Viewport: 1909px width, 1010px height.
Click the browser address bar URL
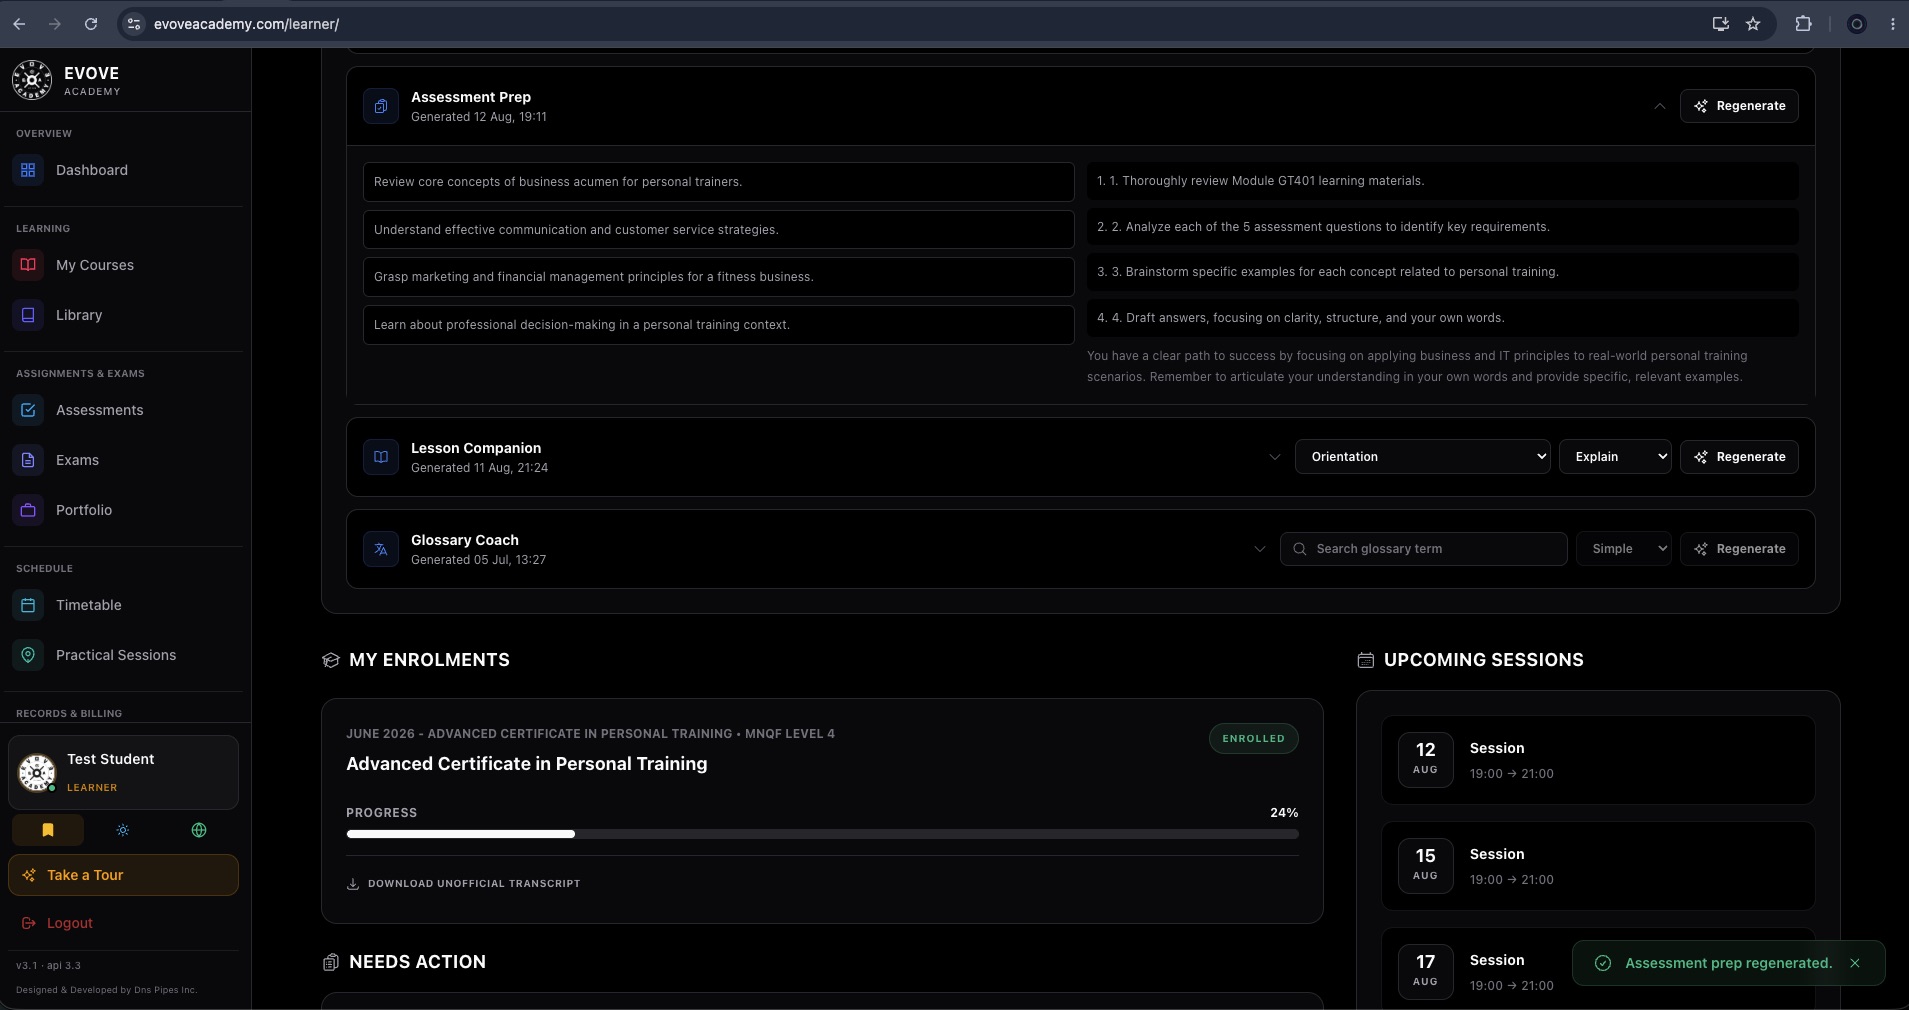pos(246,24)
